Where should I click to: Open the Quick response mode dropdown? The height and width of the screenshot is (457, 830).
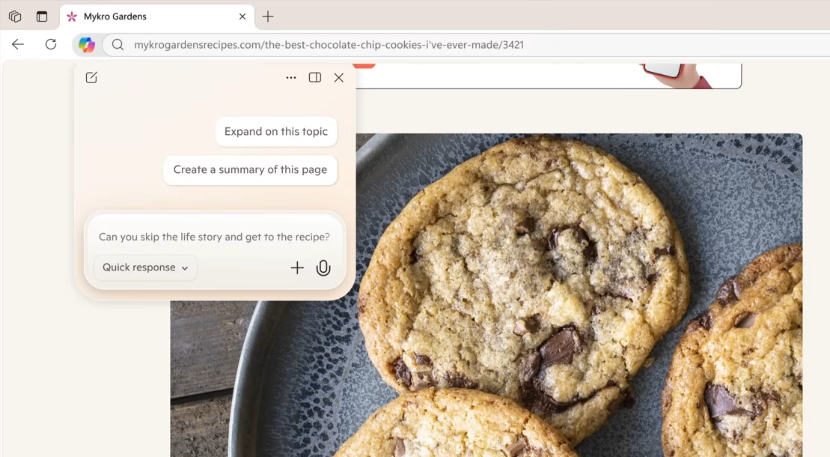point(146,267)
